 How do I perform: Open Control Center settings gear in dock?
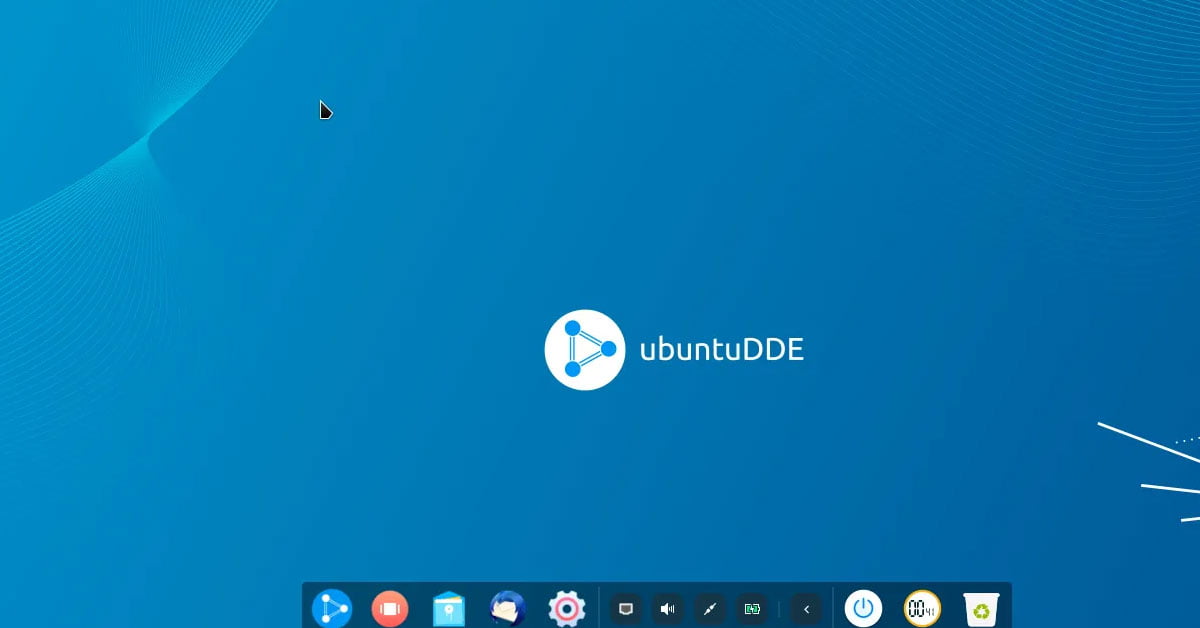(x=566, y=608)
